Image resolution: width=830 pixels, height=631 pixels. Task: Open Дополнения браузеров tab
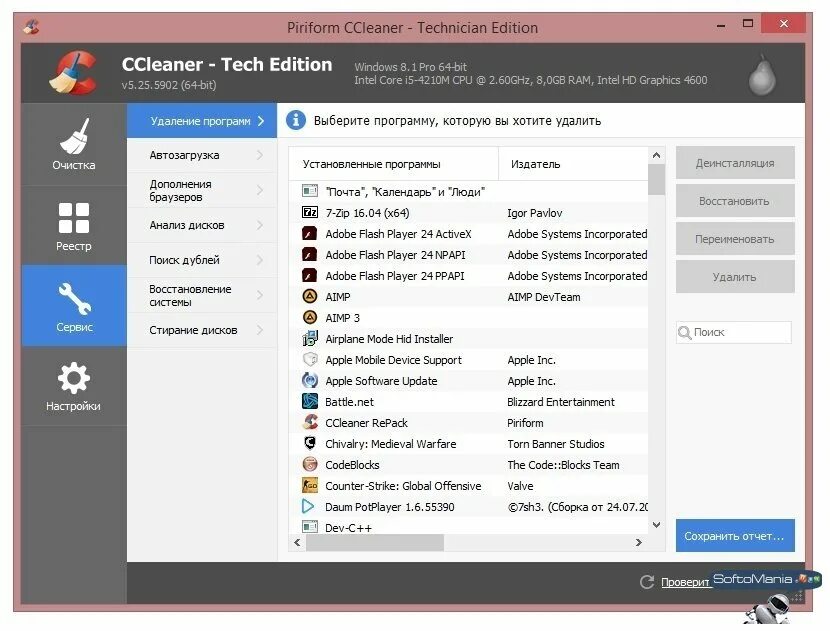pos(202,191)
